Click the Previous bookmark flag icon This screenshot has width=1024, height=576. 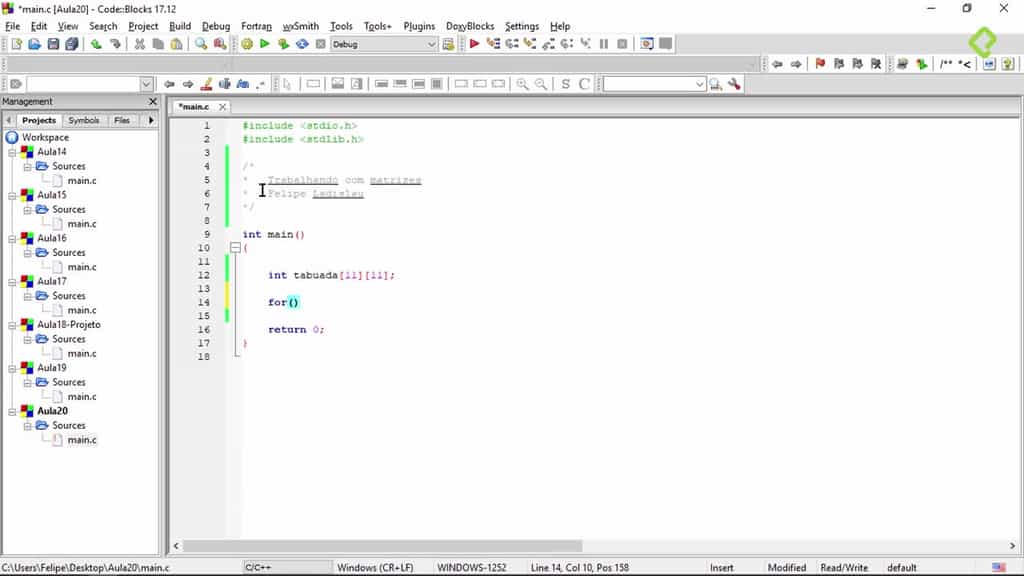(x=839, y=64)
